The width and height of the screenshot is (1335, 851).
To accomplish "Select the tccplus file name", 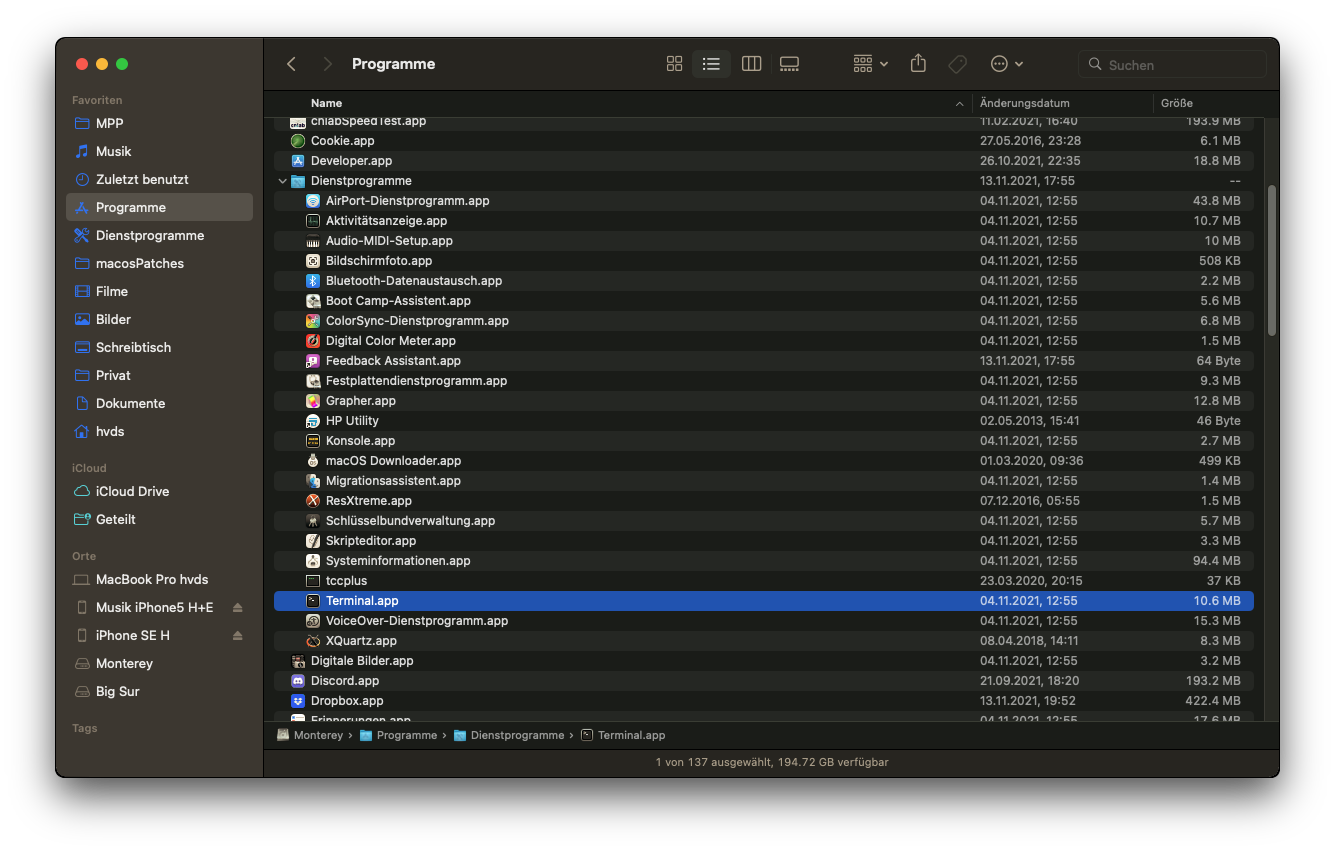I will [346, 581].
